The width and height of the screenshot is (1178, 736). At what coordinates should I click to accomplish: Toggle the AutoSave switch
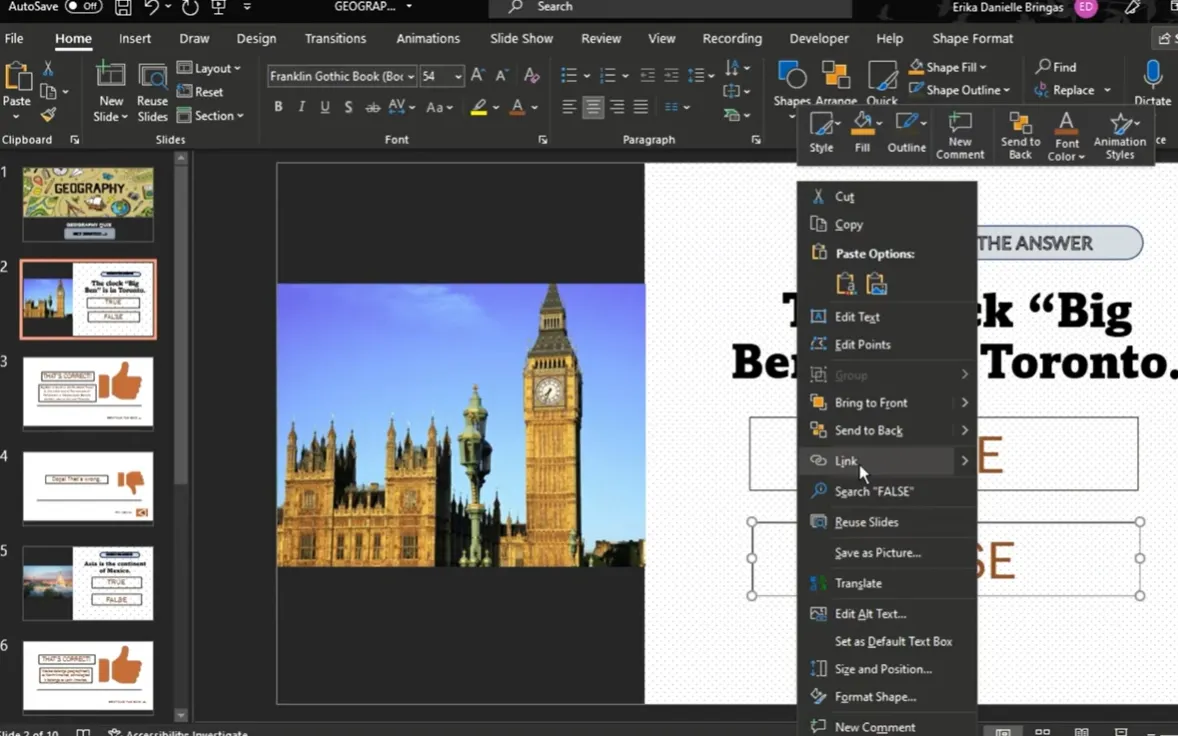point(83,7)
